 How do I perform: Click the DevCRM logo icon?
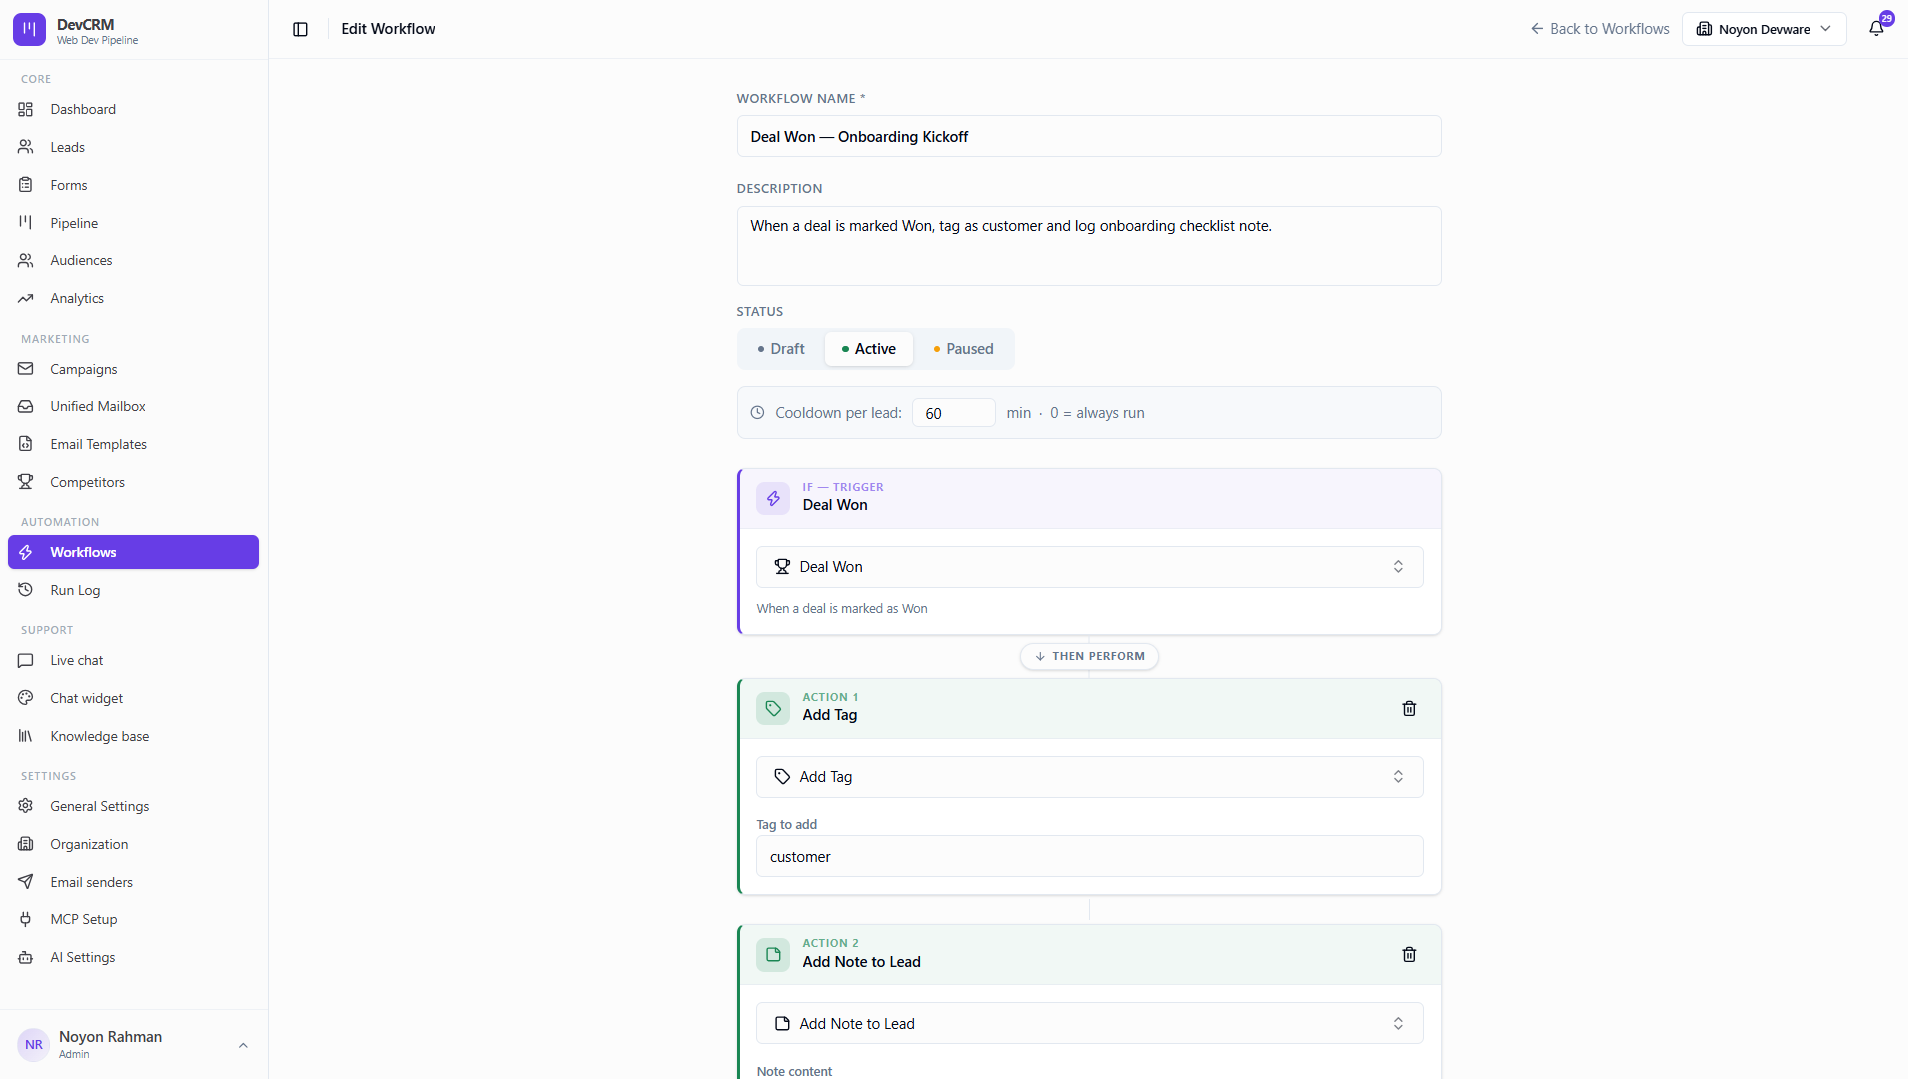[x=29, y=30]
